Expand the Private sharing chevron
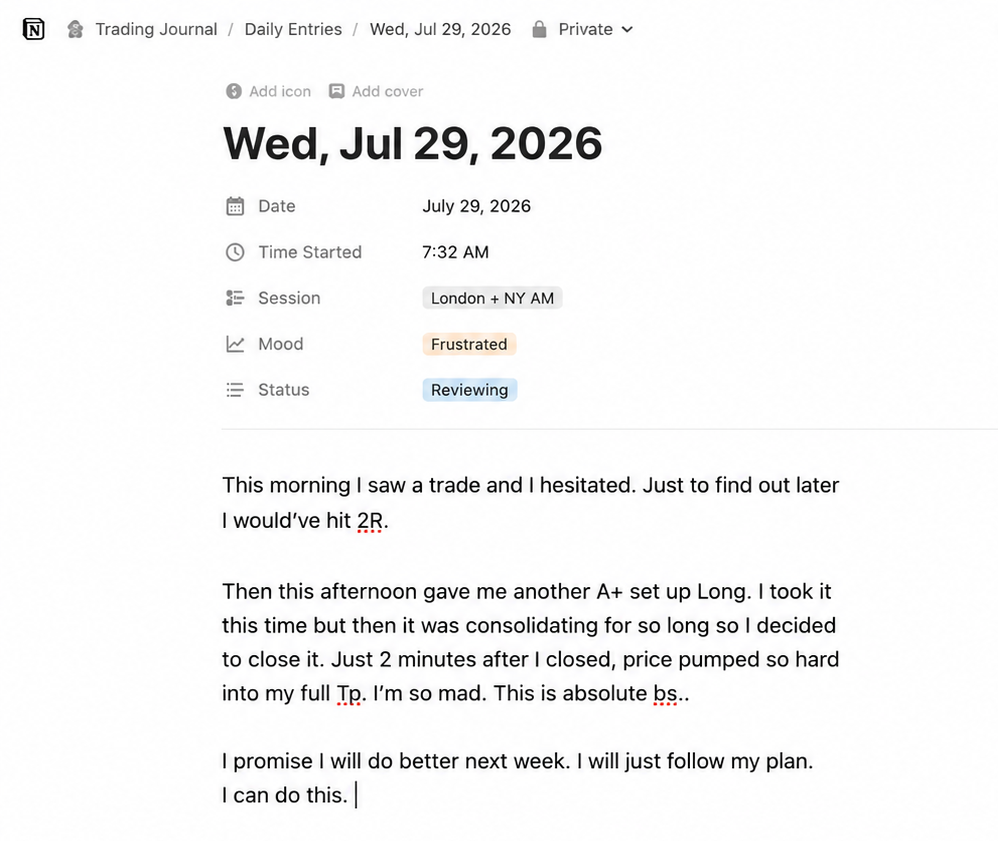 click(627, 29)
